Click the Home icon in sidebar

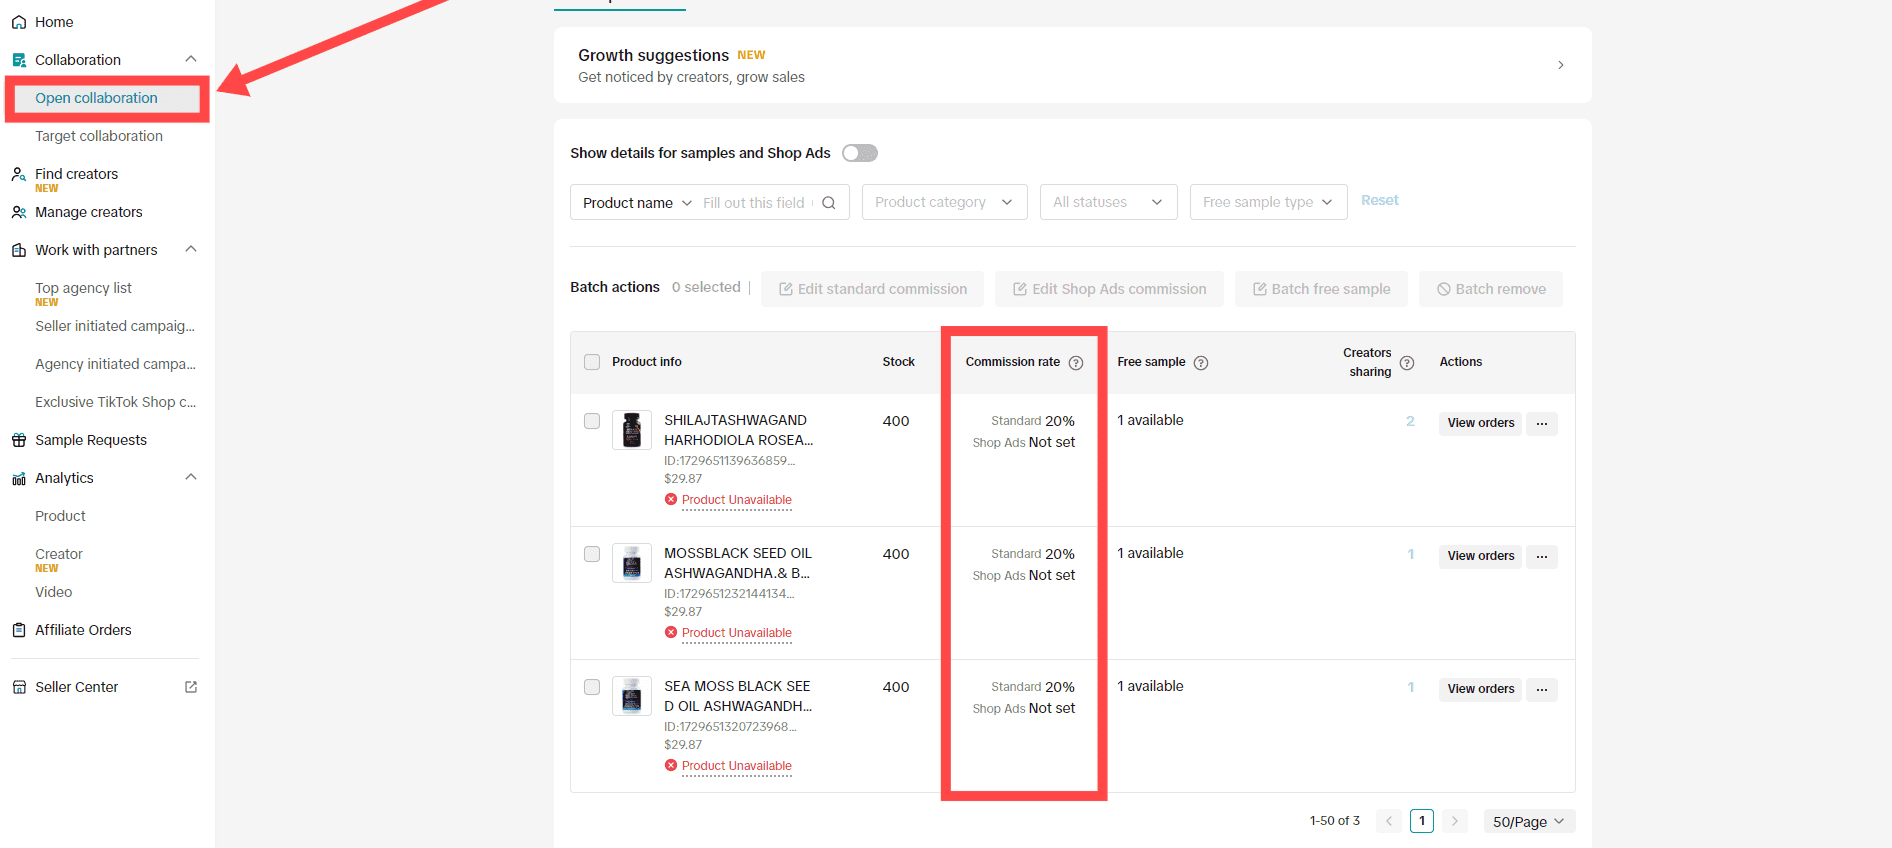point(19,22)
